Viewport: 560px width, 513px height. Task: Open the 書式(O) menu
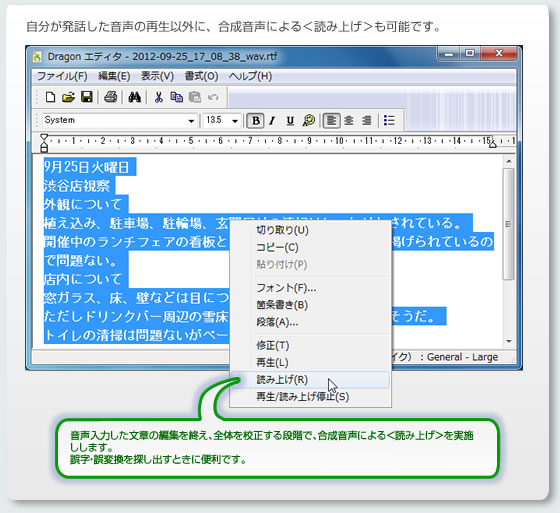[x=201, y=76]
